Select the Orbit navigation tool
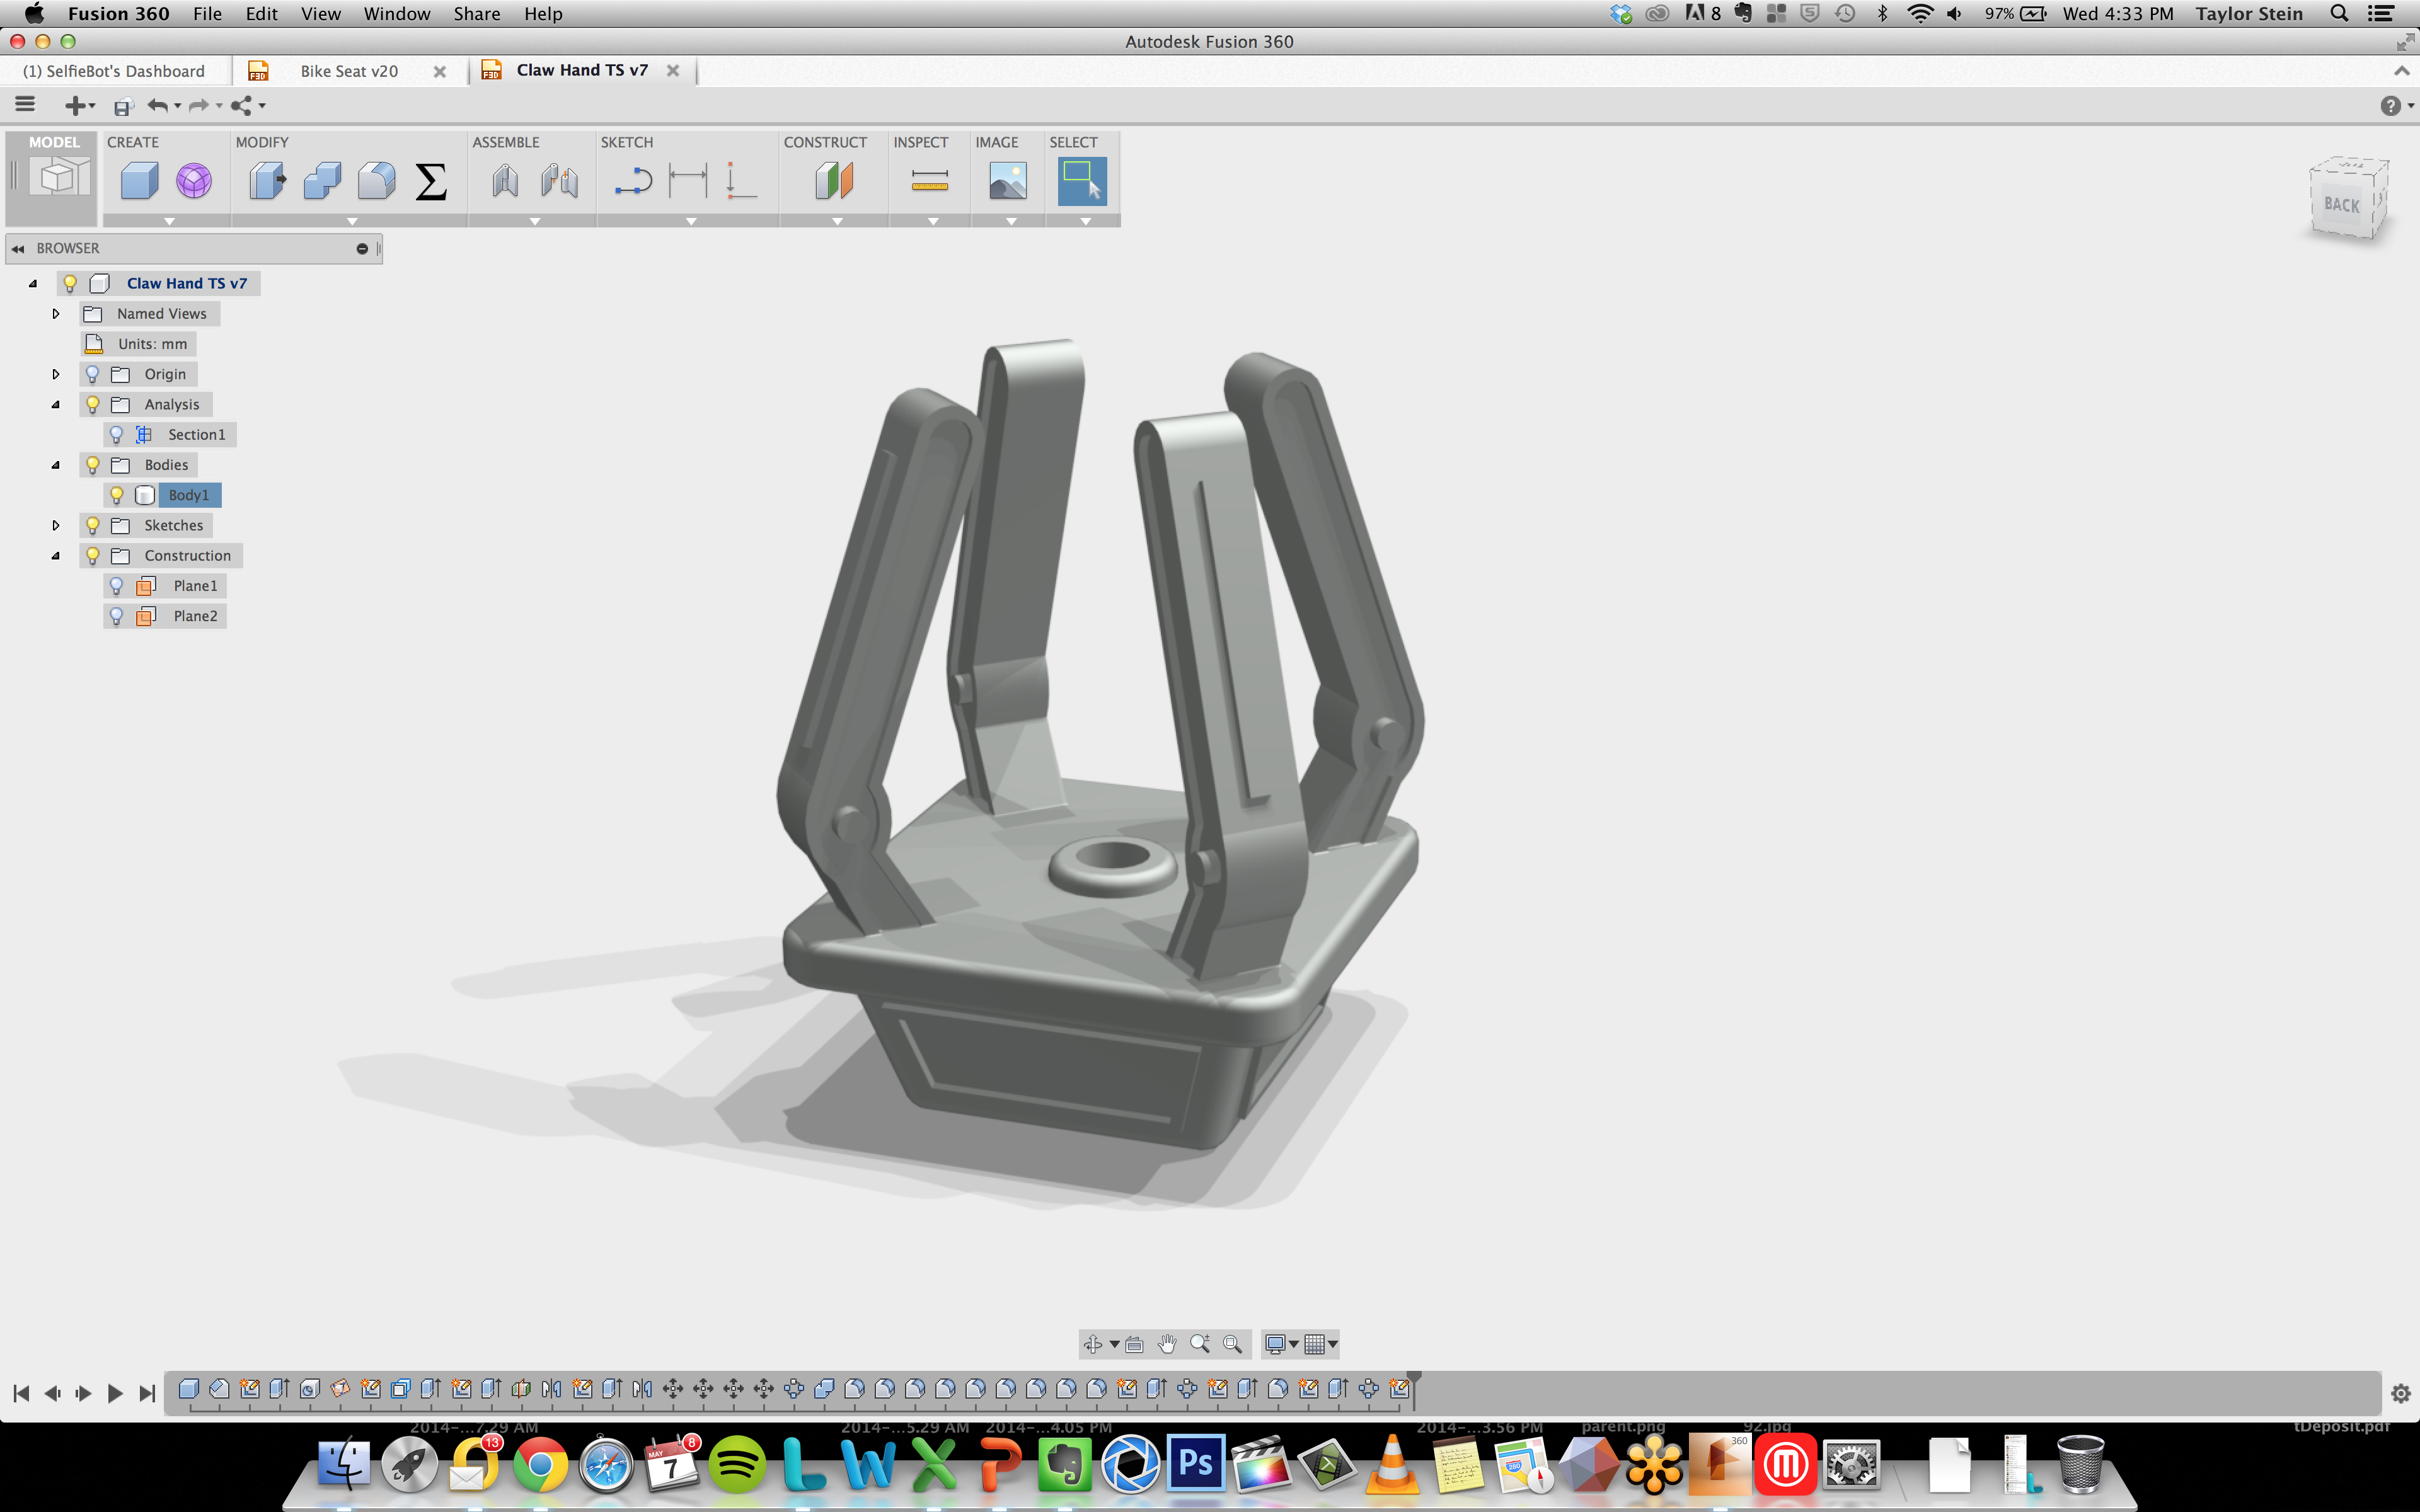The image size is (2420, 1512). pyautogui.click(x=1093, y=1345)
